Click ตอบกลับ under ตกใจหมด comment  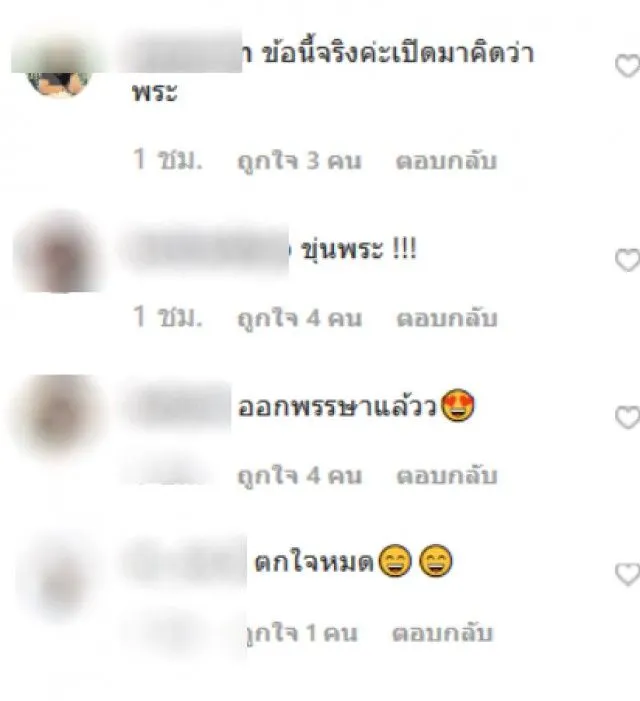pyautogui.click(x=442, y=633)
